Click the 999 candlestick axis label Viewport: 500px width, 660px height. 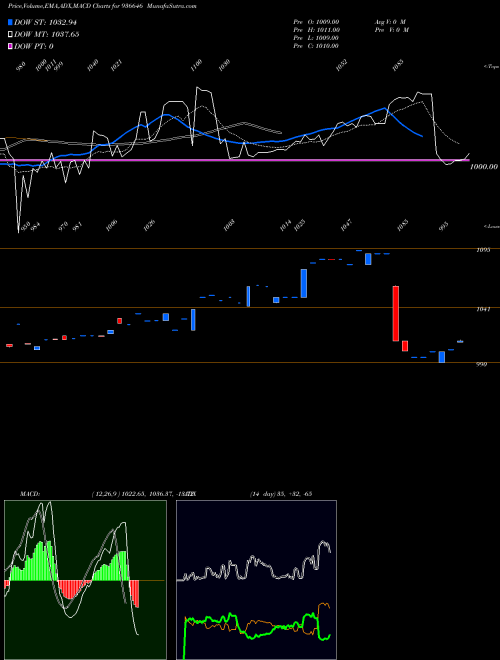[481, 365]
